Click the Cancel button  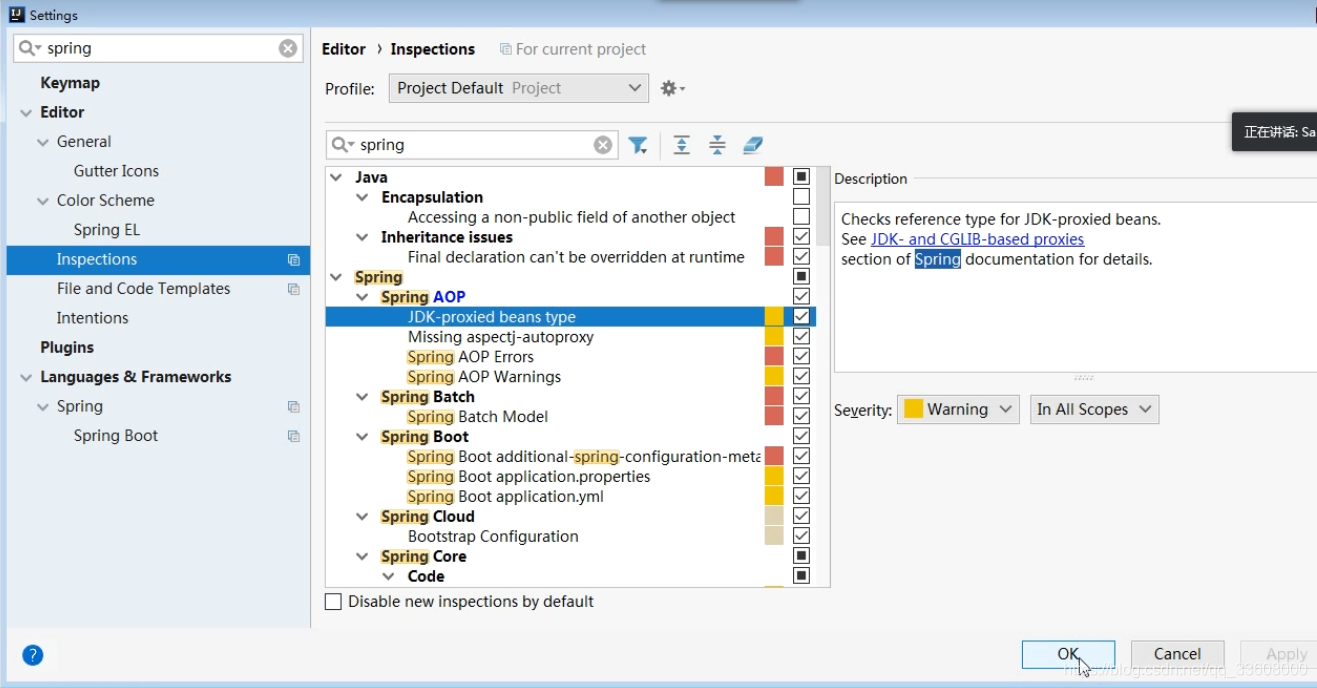[x=1177, y=654]
